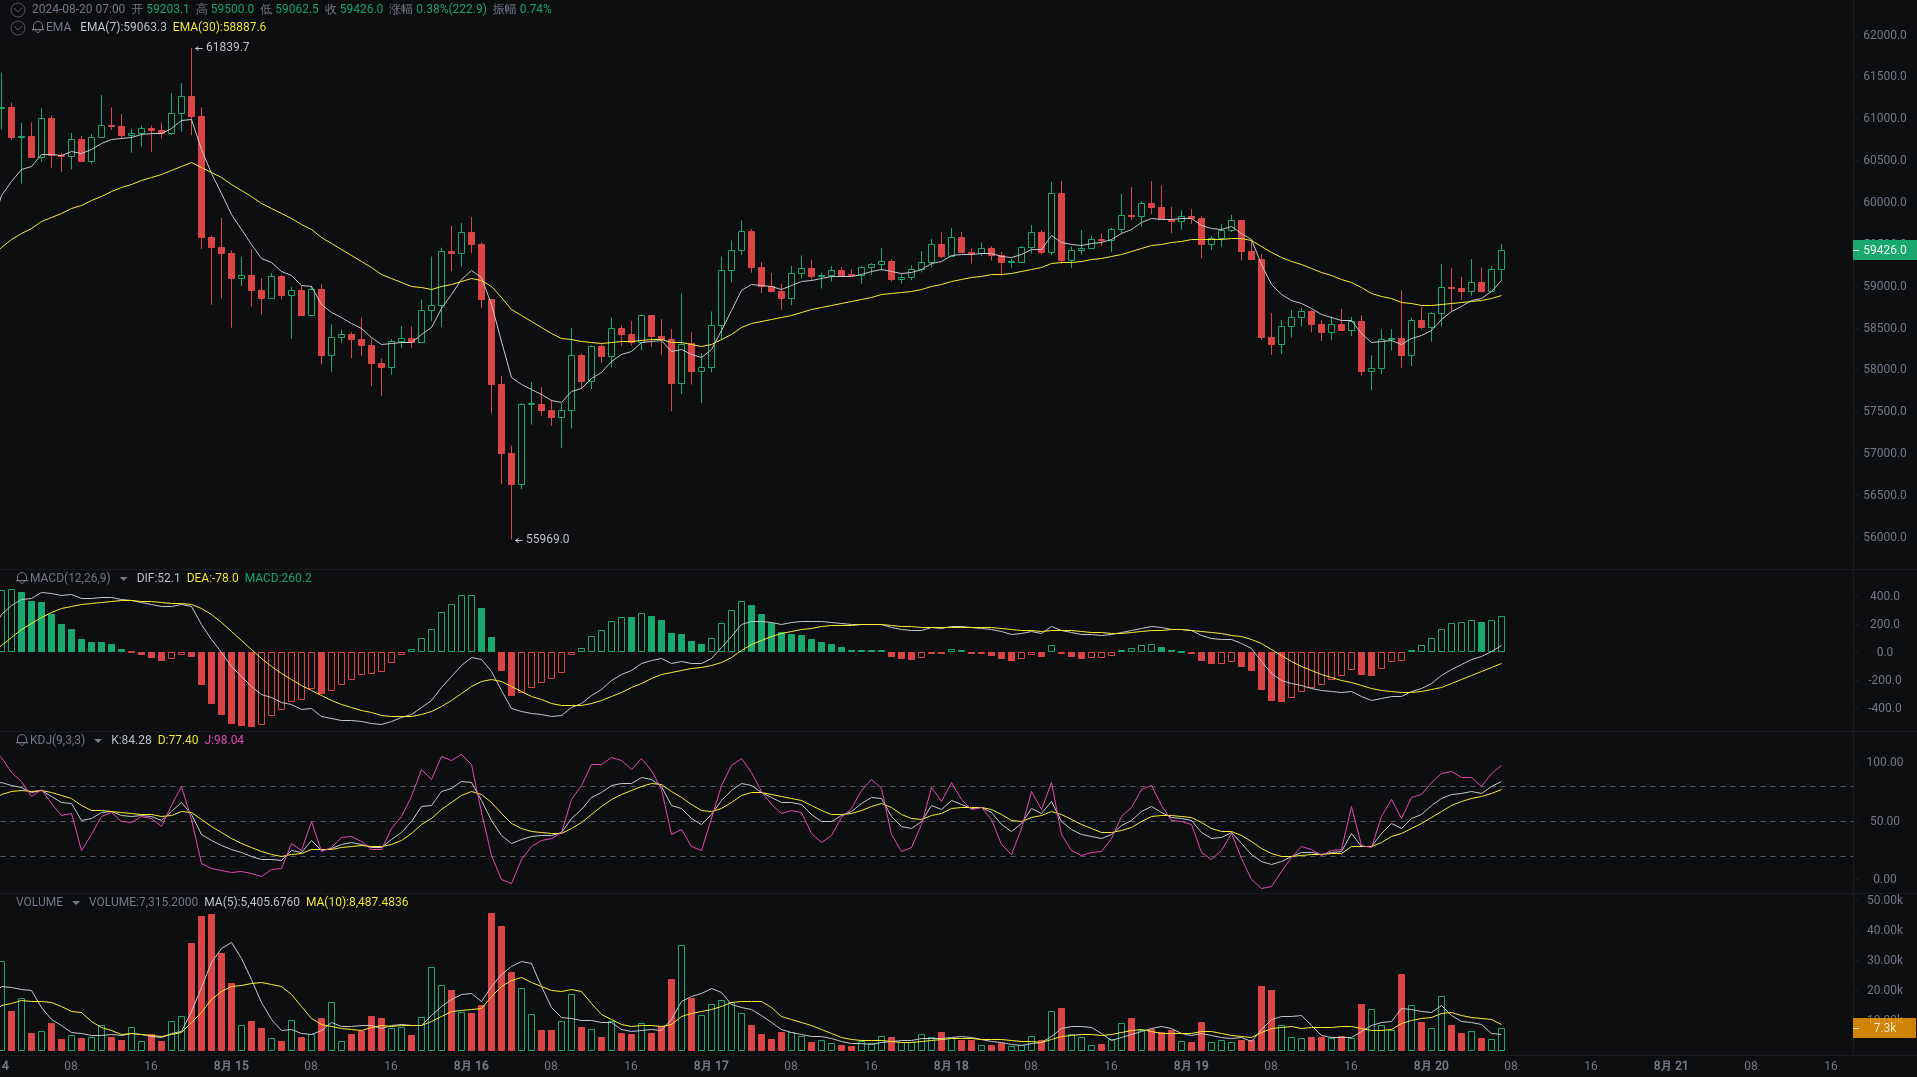The image size is (1917, 1077).
Task: Collapse the OHLC info row chevron
Action: click(18, 9)
